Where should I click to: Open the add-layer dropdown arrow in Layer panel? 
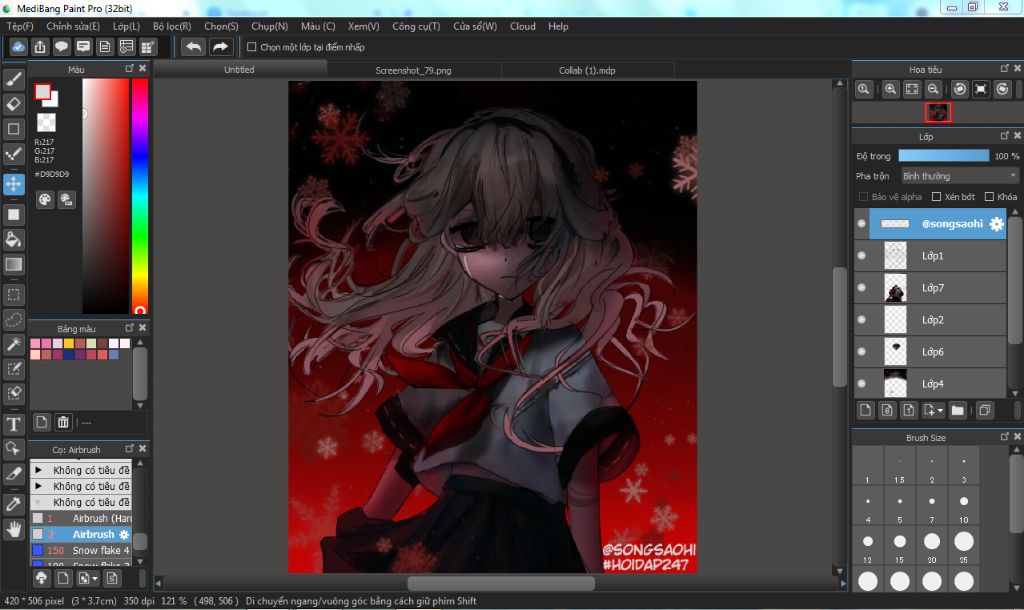[940, 411]
